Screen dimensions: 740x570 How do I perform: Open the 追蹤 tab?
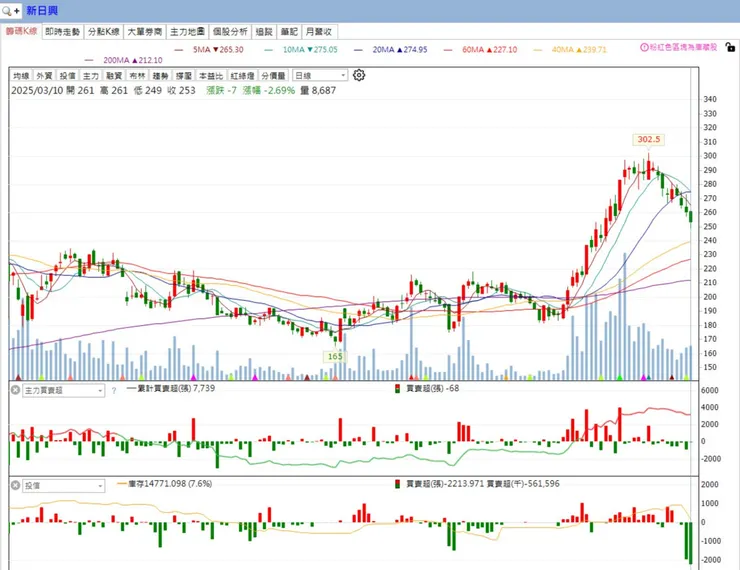(264, 32)
